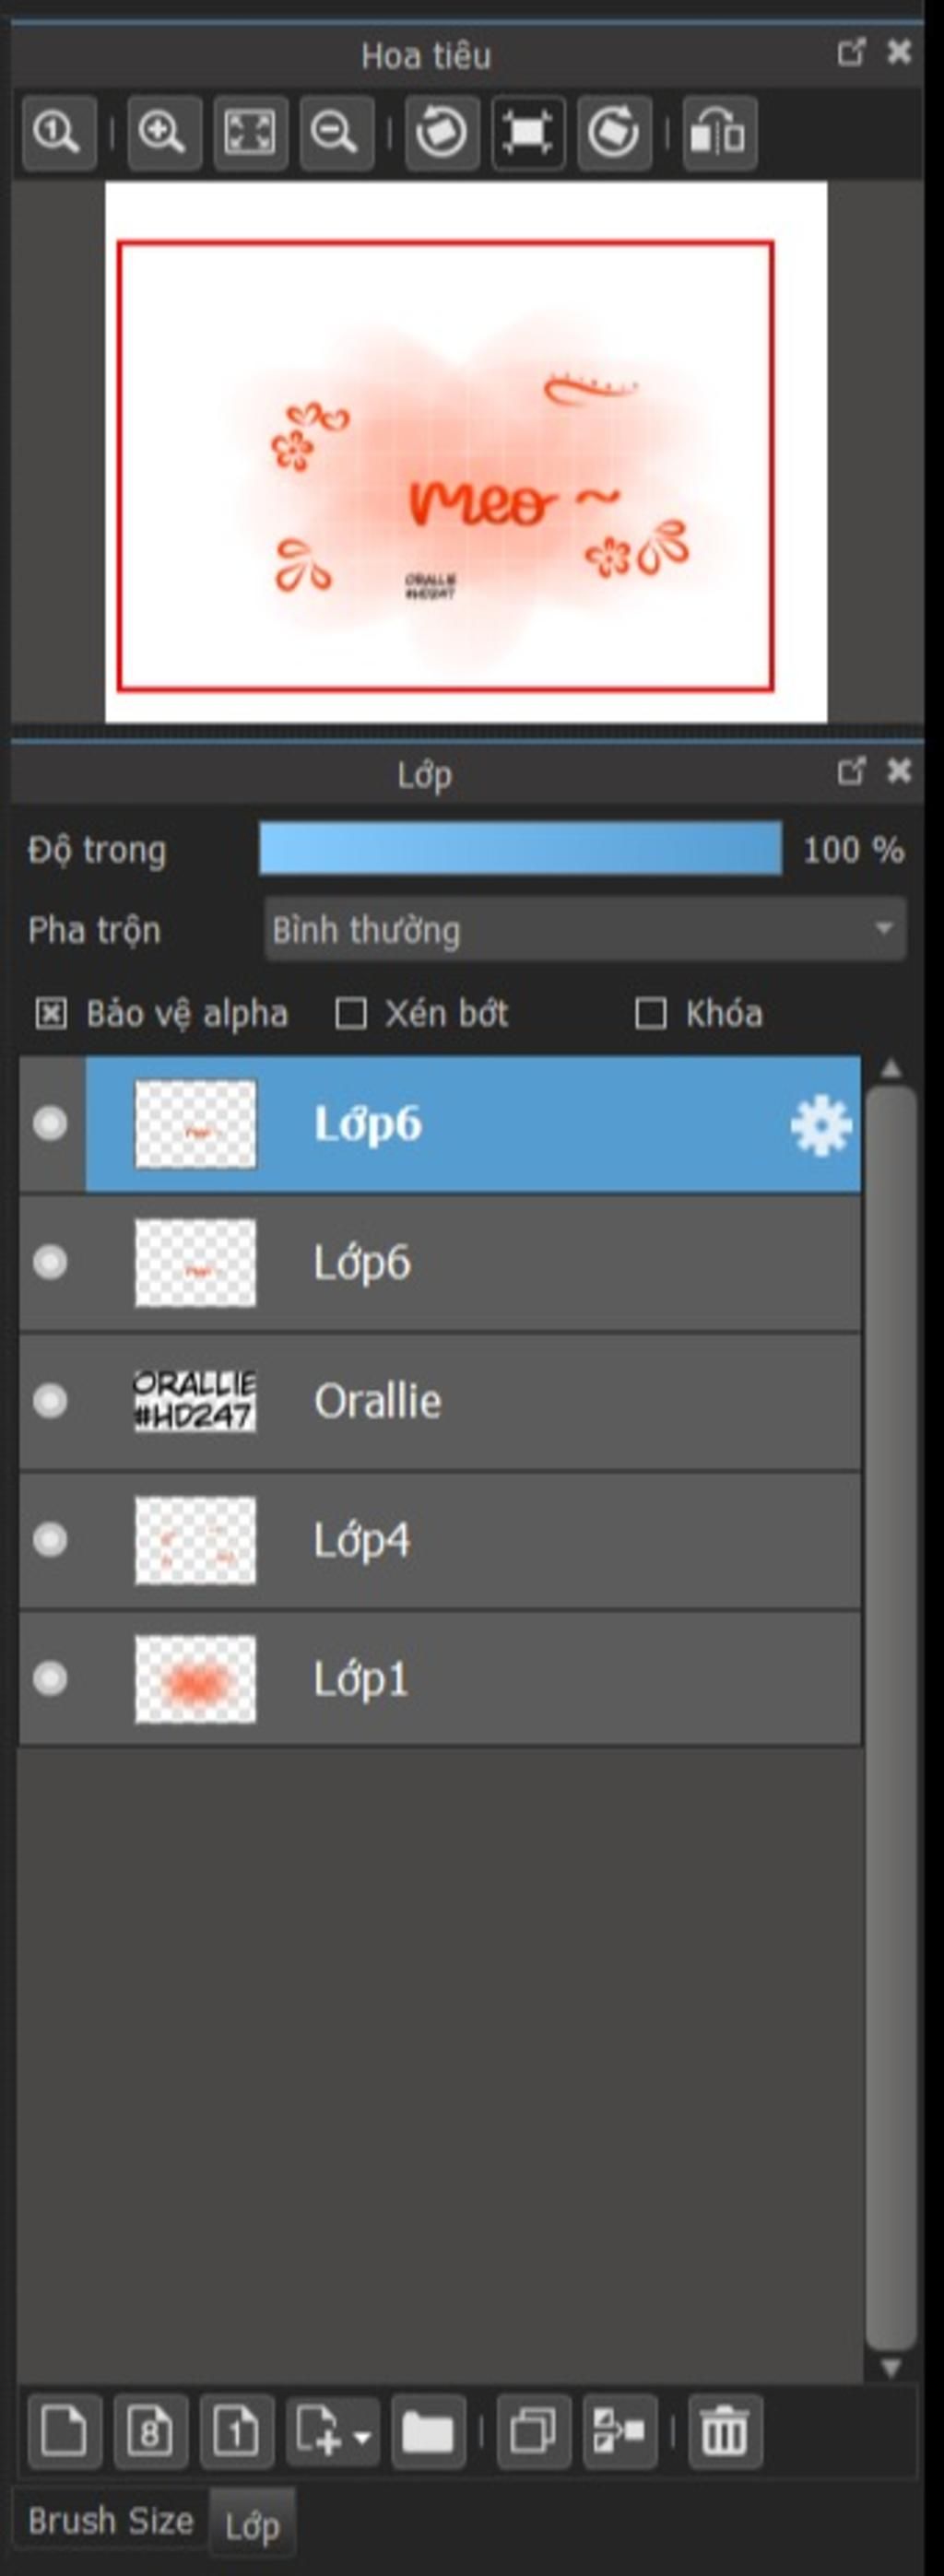This screenshot has height=2576, width=944.
Task: Enable the Khóa checkbox
Action: click(x=650, y=1014)
